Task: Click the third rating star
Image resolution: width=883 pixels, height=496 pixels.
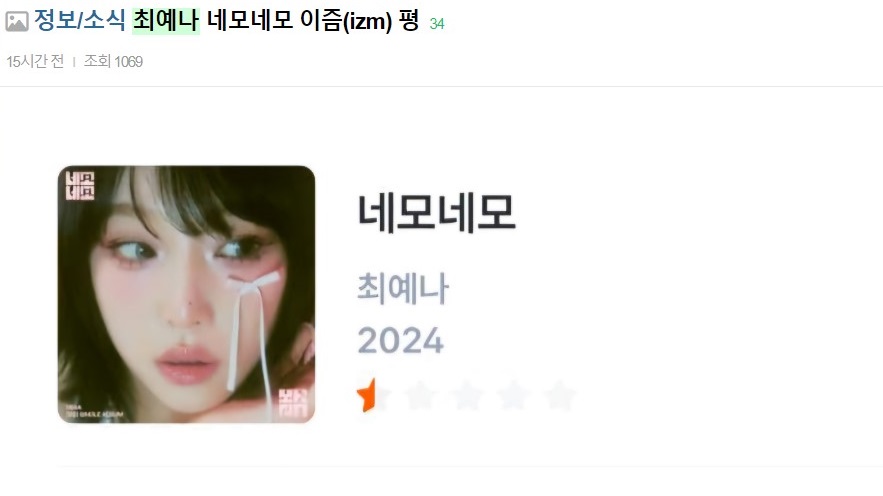Action: click(x=468, y=396)
